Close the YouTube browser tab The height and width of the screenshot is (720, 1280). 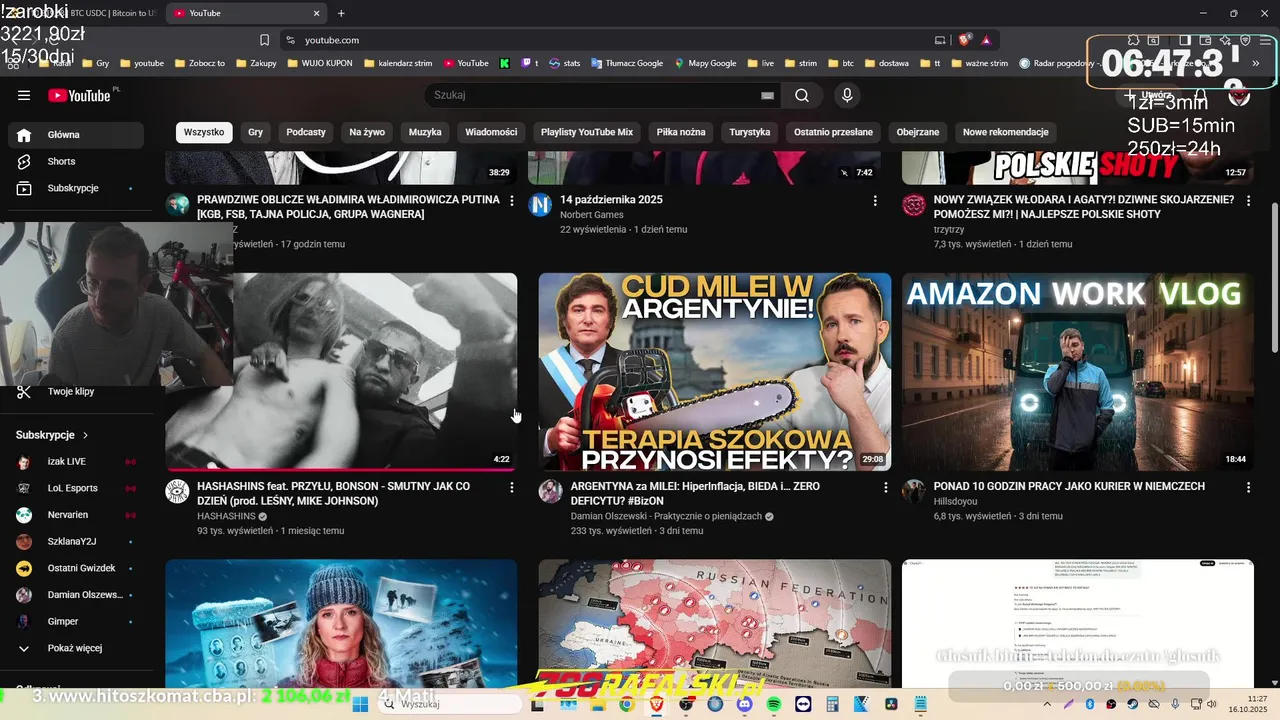click(x=317, y=13)
